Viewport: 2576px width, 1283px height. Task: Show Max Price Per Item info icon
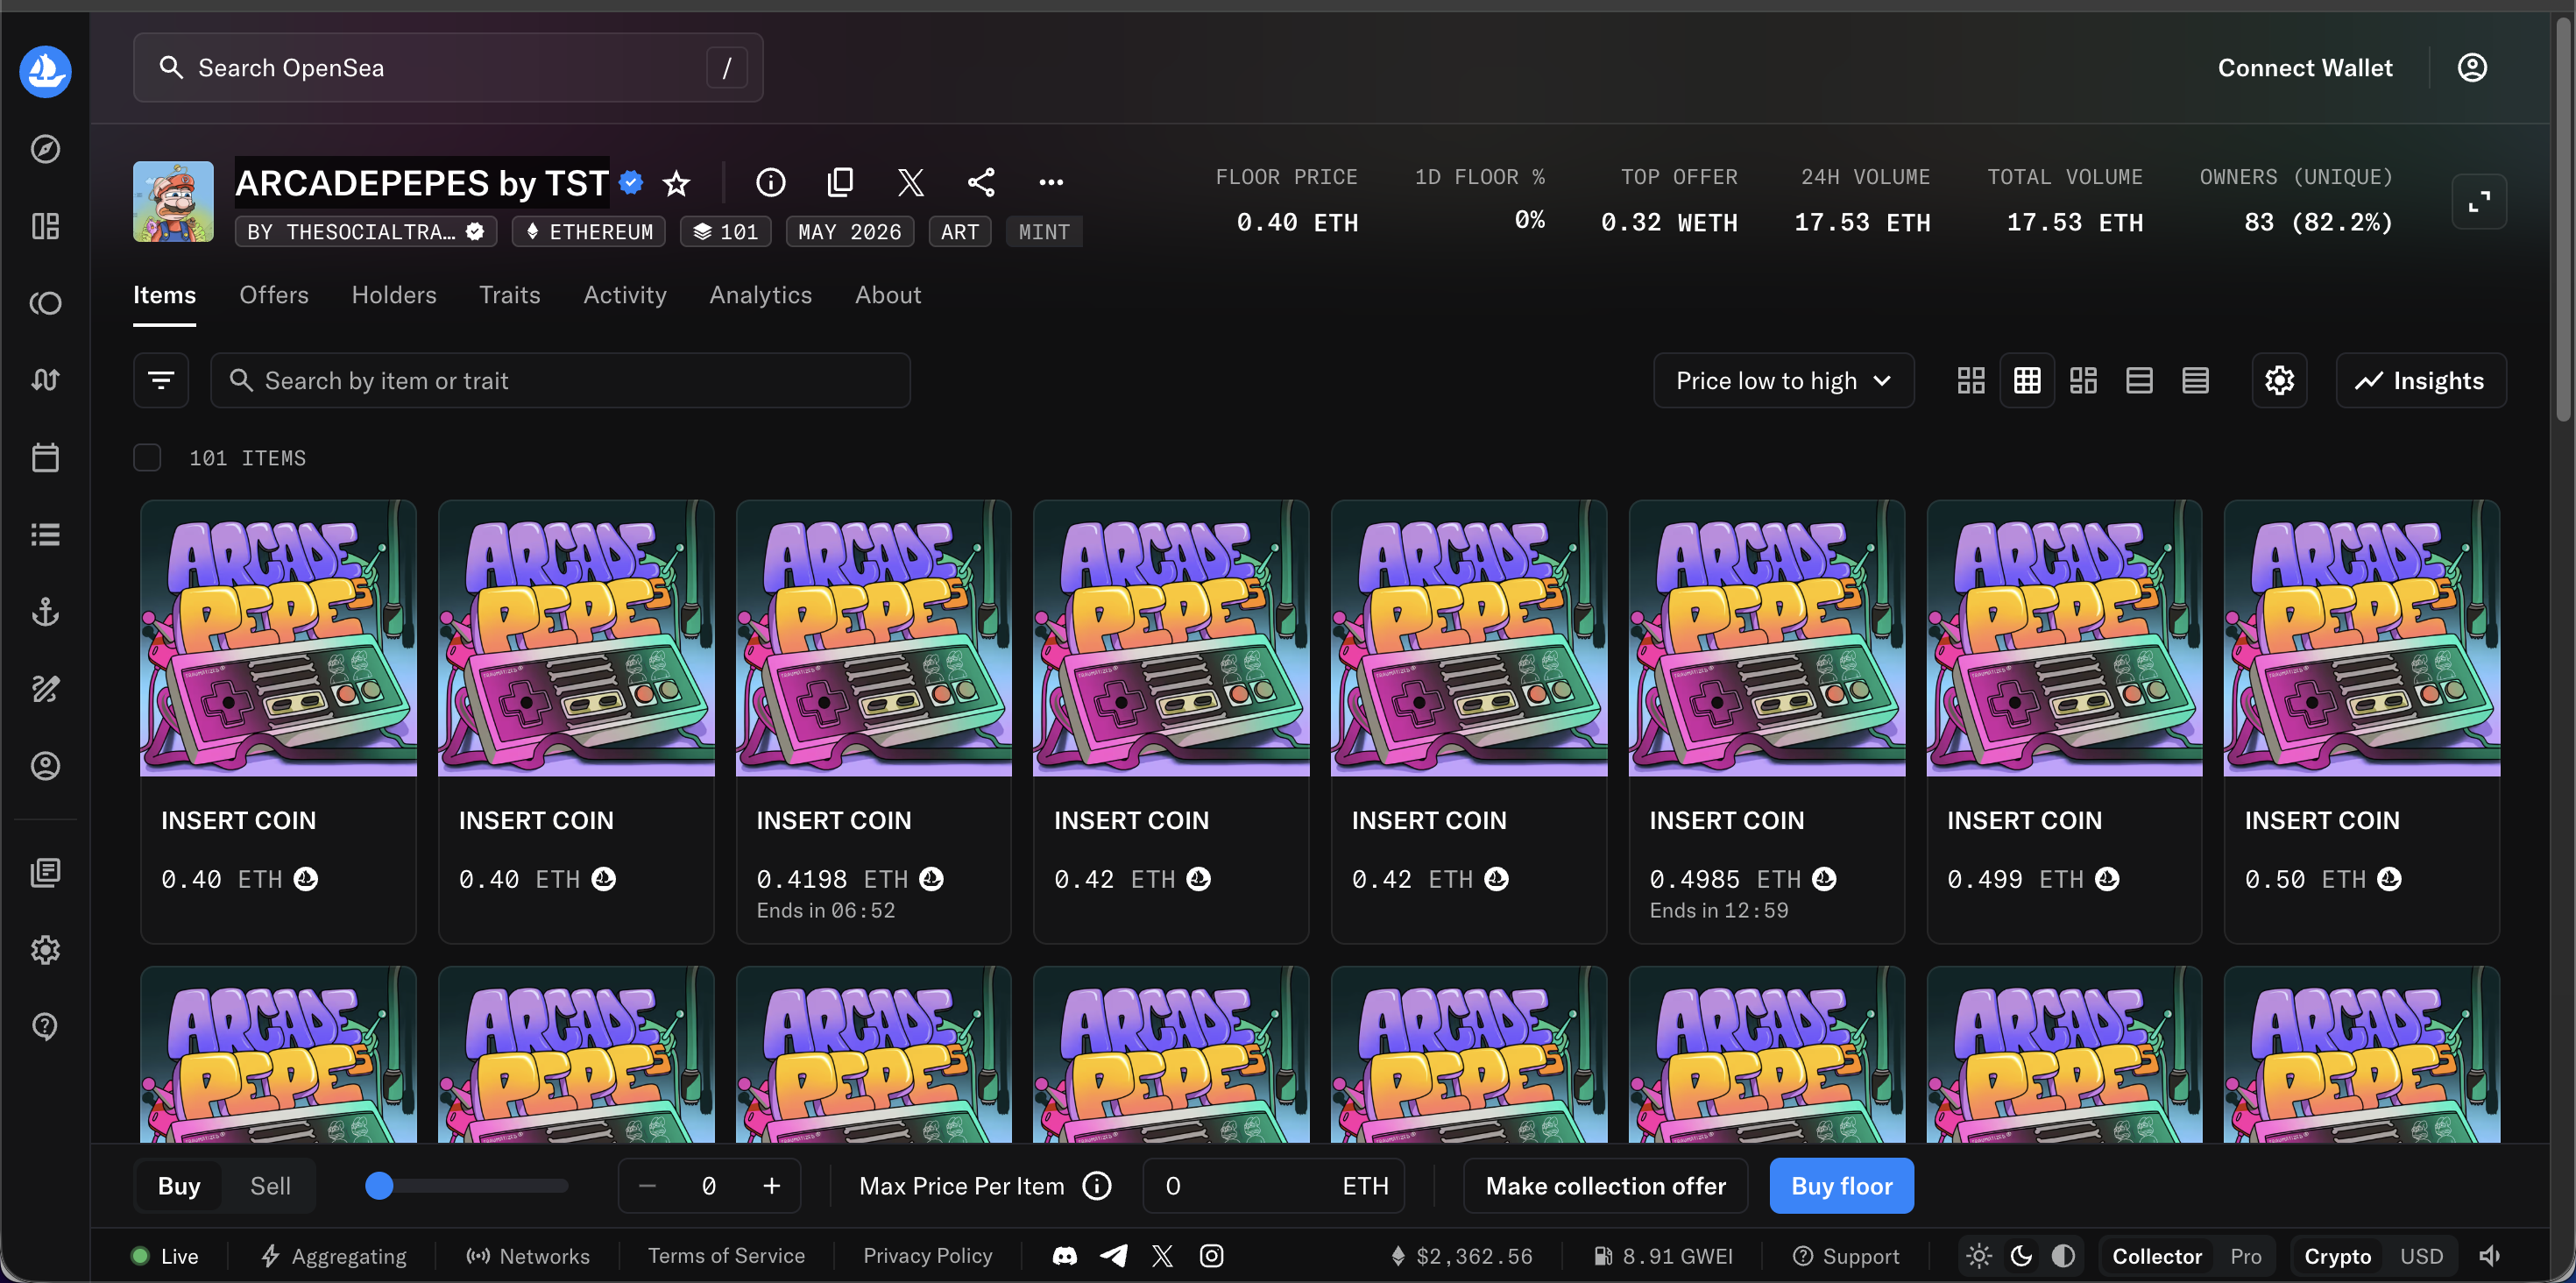click(x=1097, y=1185)
